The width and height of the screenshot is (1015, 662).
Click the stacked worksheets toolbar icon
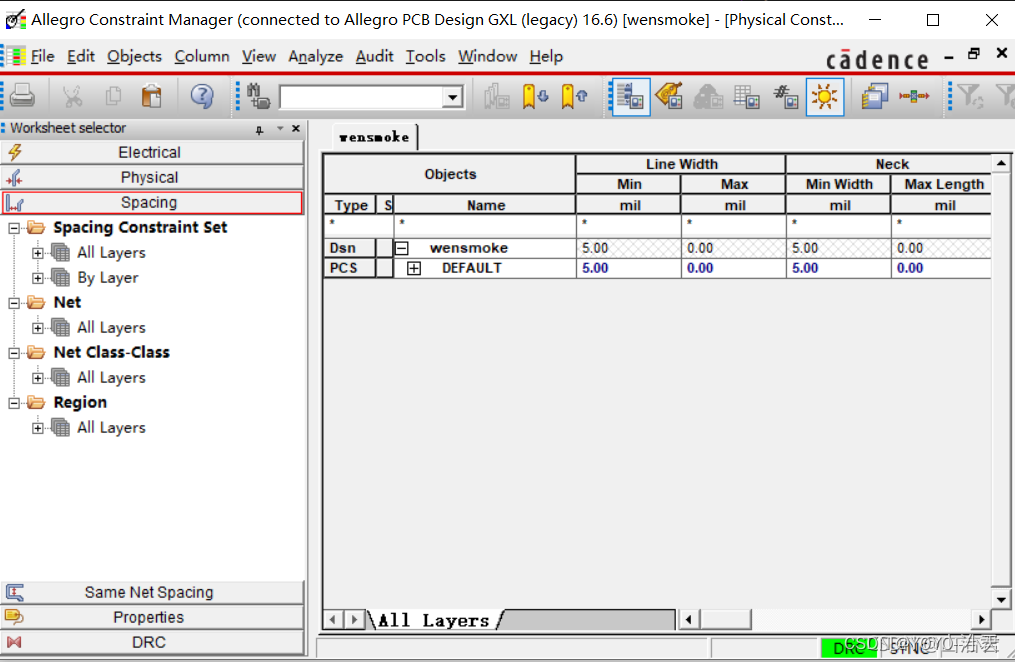click(x=875, y=97)
